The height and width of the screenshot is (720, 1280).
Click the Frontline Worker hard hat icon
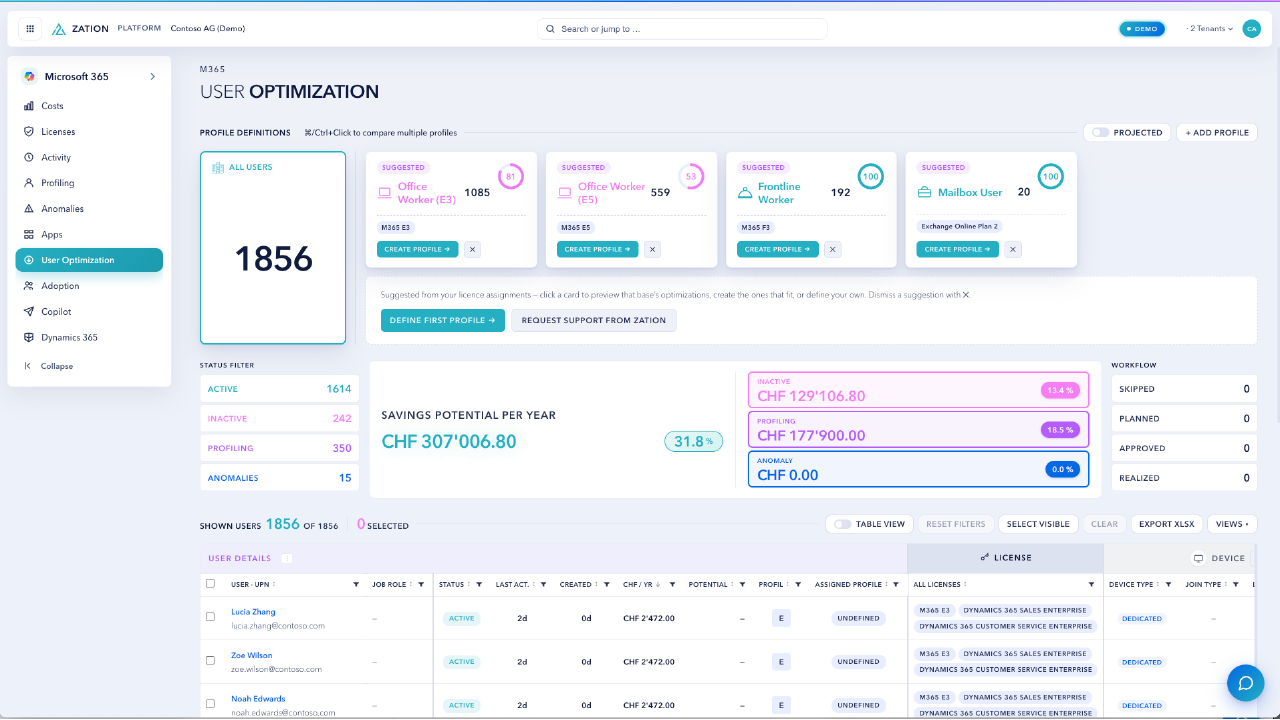(x=745, y=193)
